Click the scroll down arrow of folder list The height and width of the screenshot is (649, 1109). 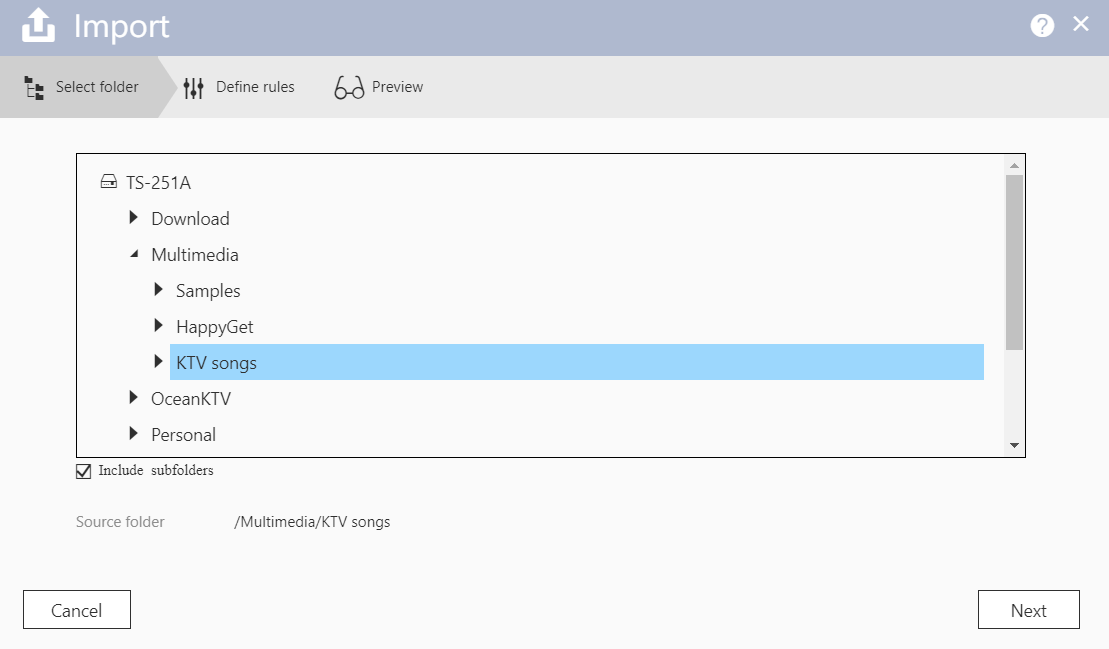tap(1014, 446)
